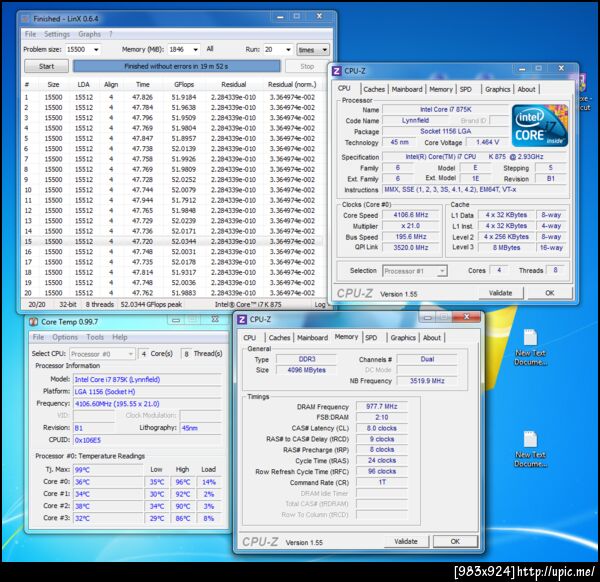Open the upper New Text Document desktop icon
This screenshot has height=582, width=600.
(x=530, y=347)
